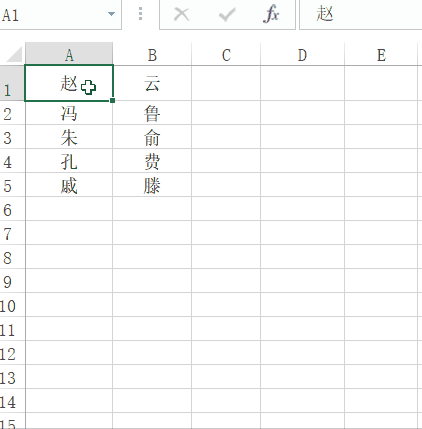
Task: Select row 10 header
Action: click(x=12, y=305)
